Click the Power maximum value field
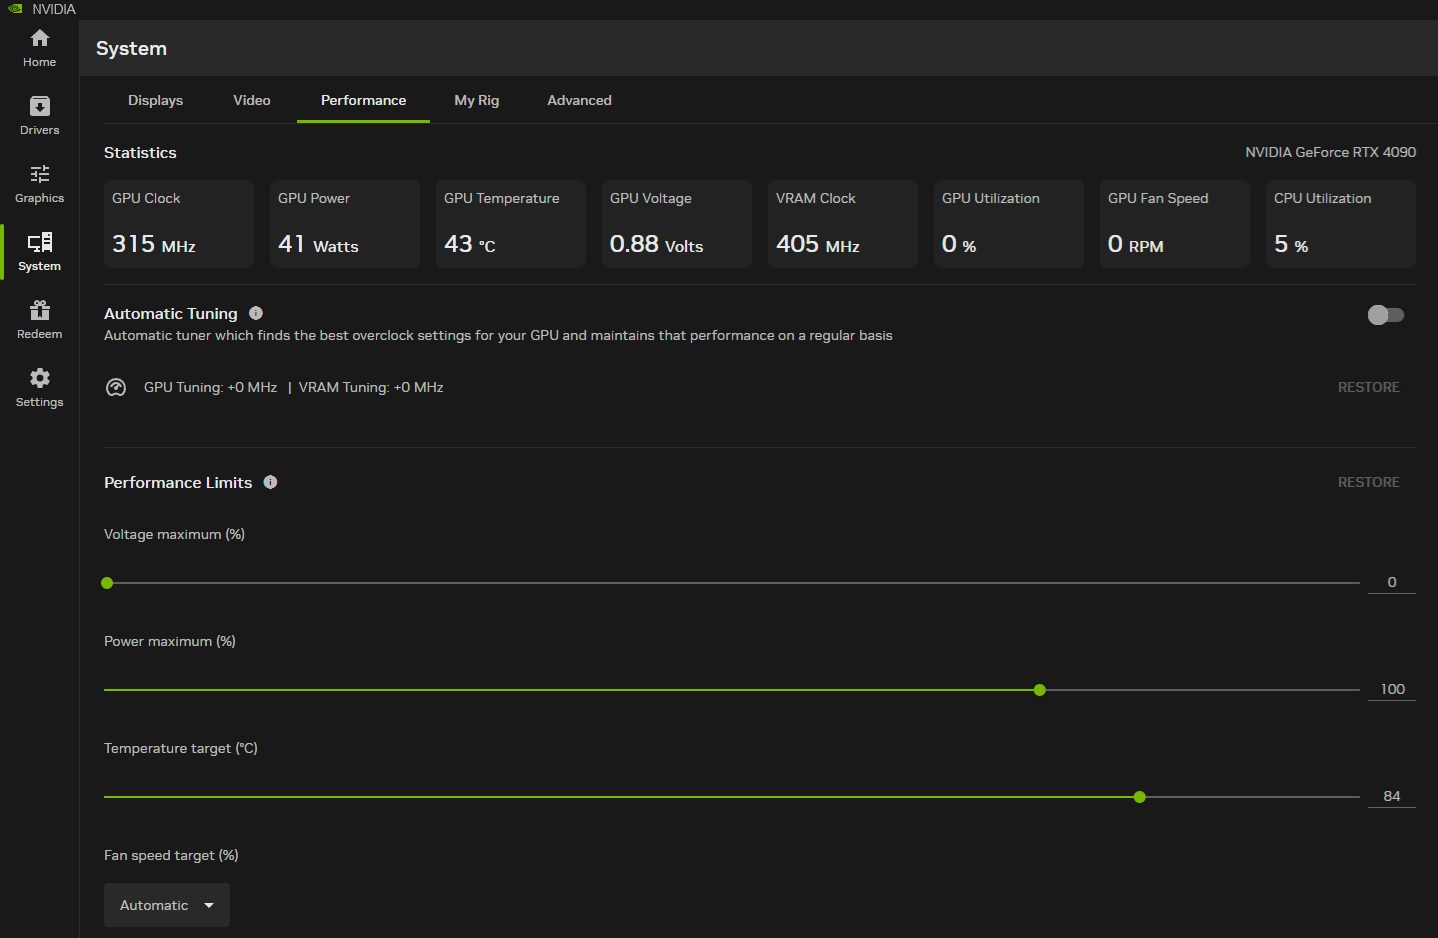This screenshot has width=1438, height=938. (1392, 689)
